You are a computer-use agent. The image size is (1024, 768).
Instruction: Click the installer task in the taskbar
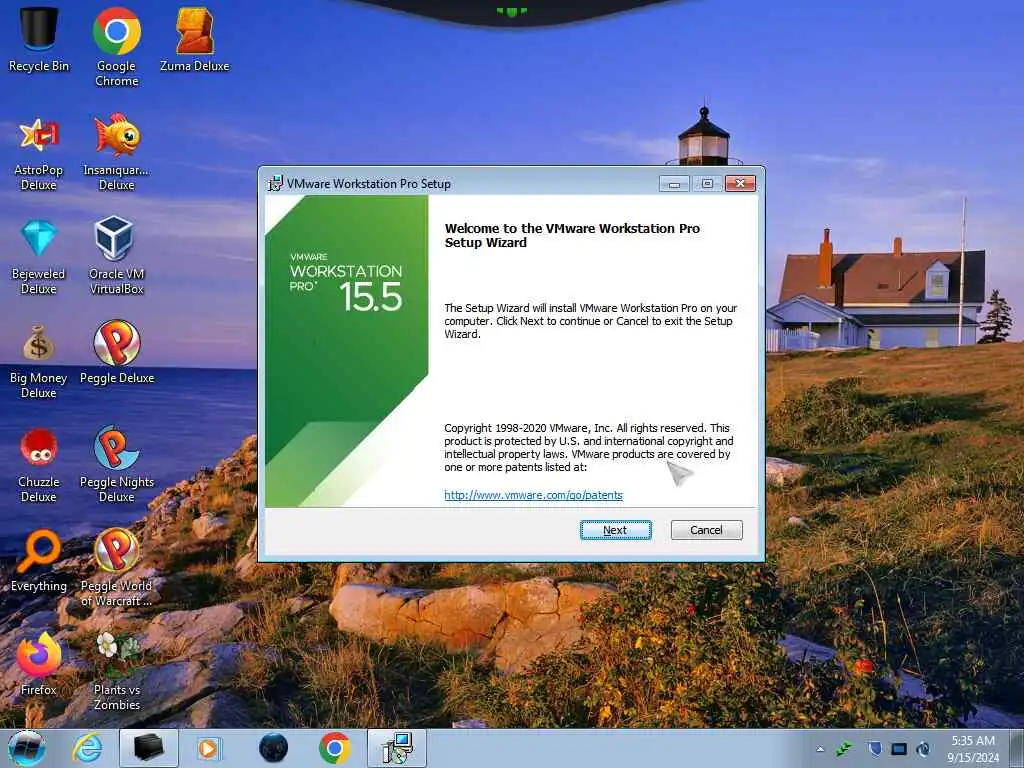click(396, 748)
